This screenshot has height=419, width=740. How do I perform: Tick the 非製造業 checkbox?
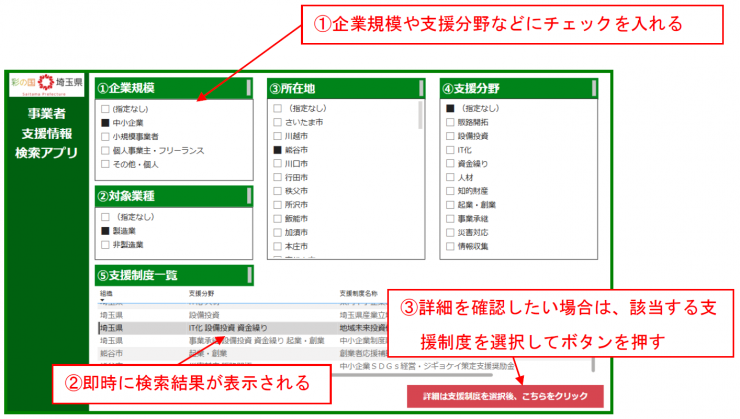click(105, 244)
